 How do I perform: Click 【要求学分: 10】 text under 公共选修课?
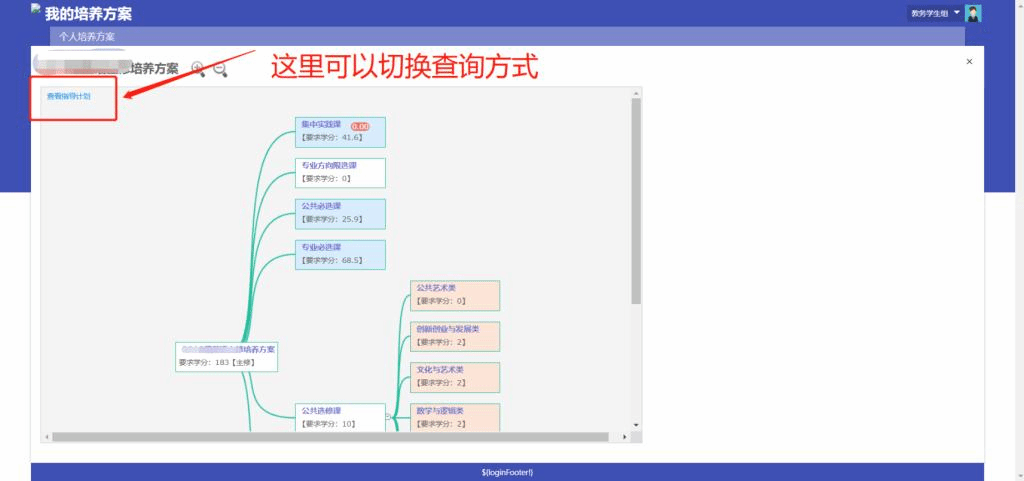click(328, 424)
